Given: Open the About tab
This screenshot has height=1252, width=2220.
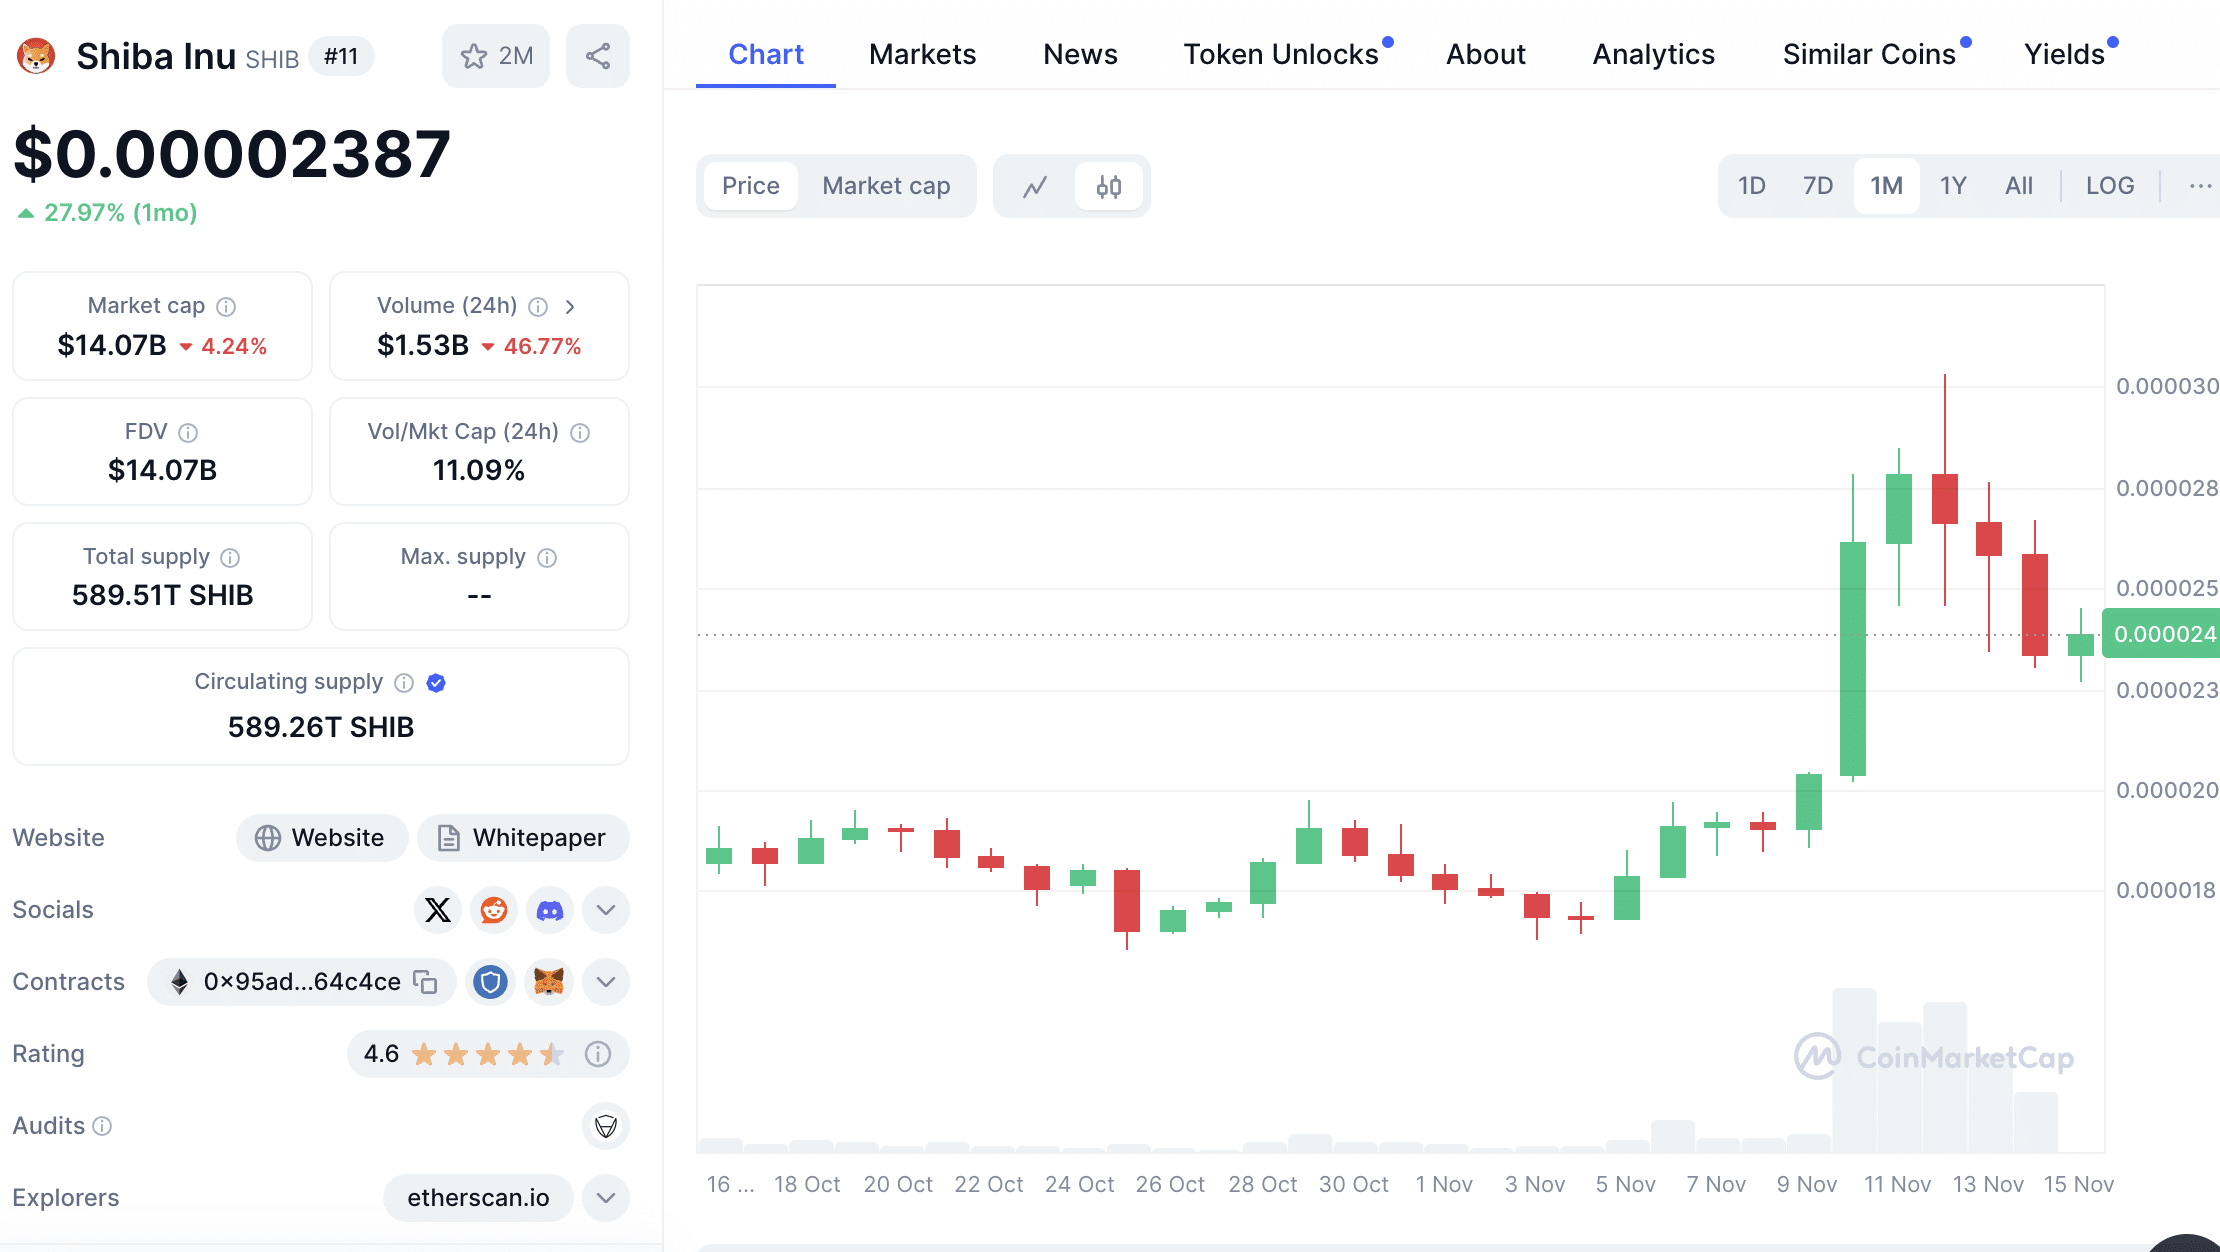Looking at the screenshot, I should 1486,54.
